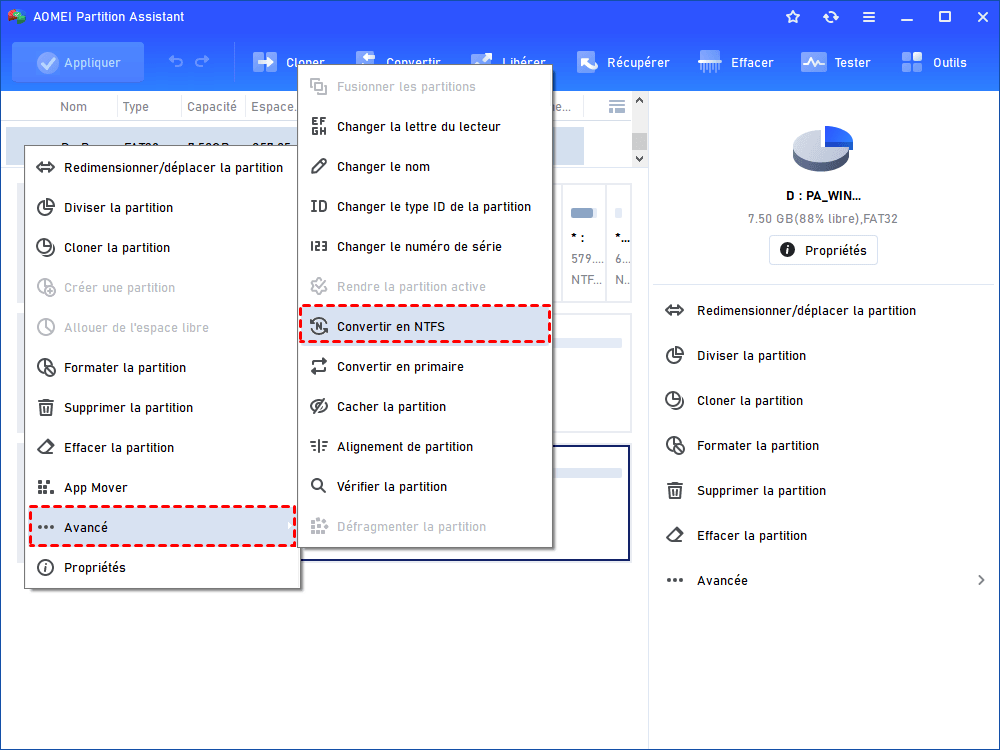Click the column view settings icon
Viewport: 1000px width, 750px height.
pyautogui.click(x=617, y=107)
